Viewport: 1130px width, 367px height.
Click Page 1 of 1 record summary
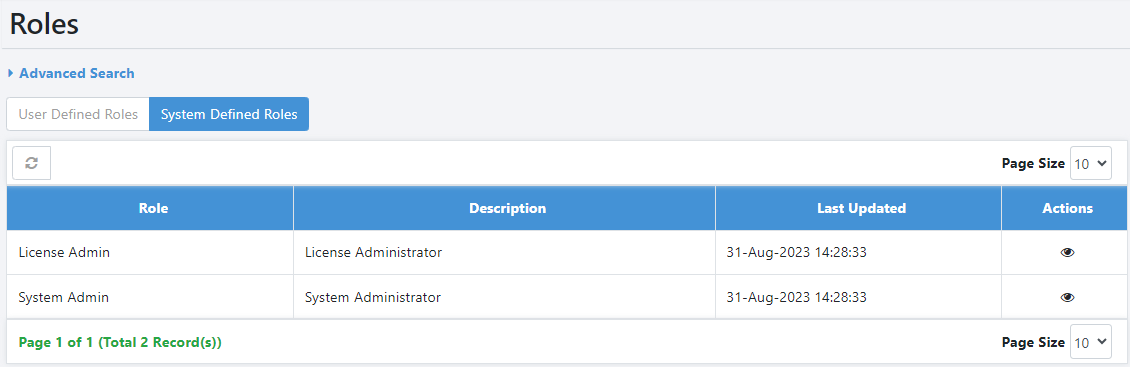120,342
